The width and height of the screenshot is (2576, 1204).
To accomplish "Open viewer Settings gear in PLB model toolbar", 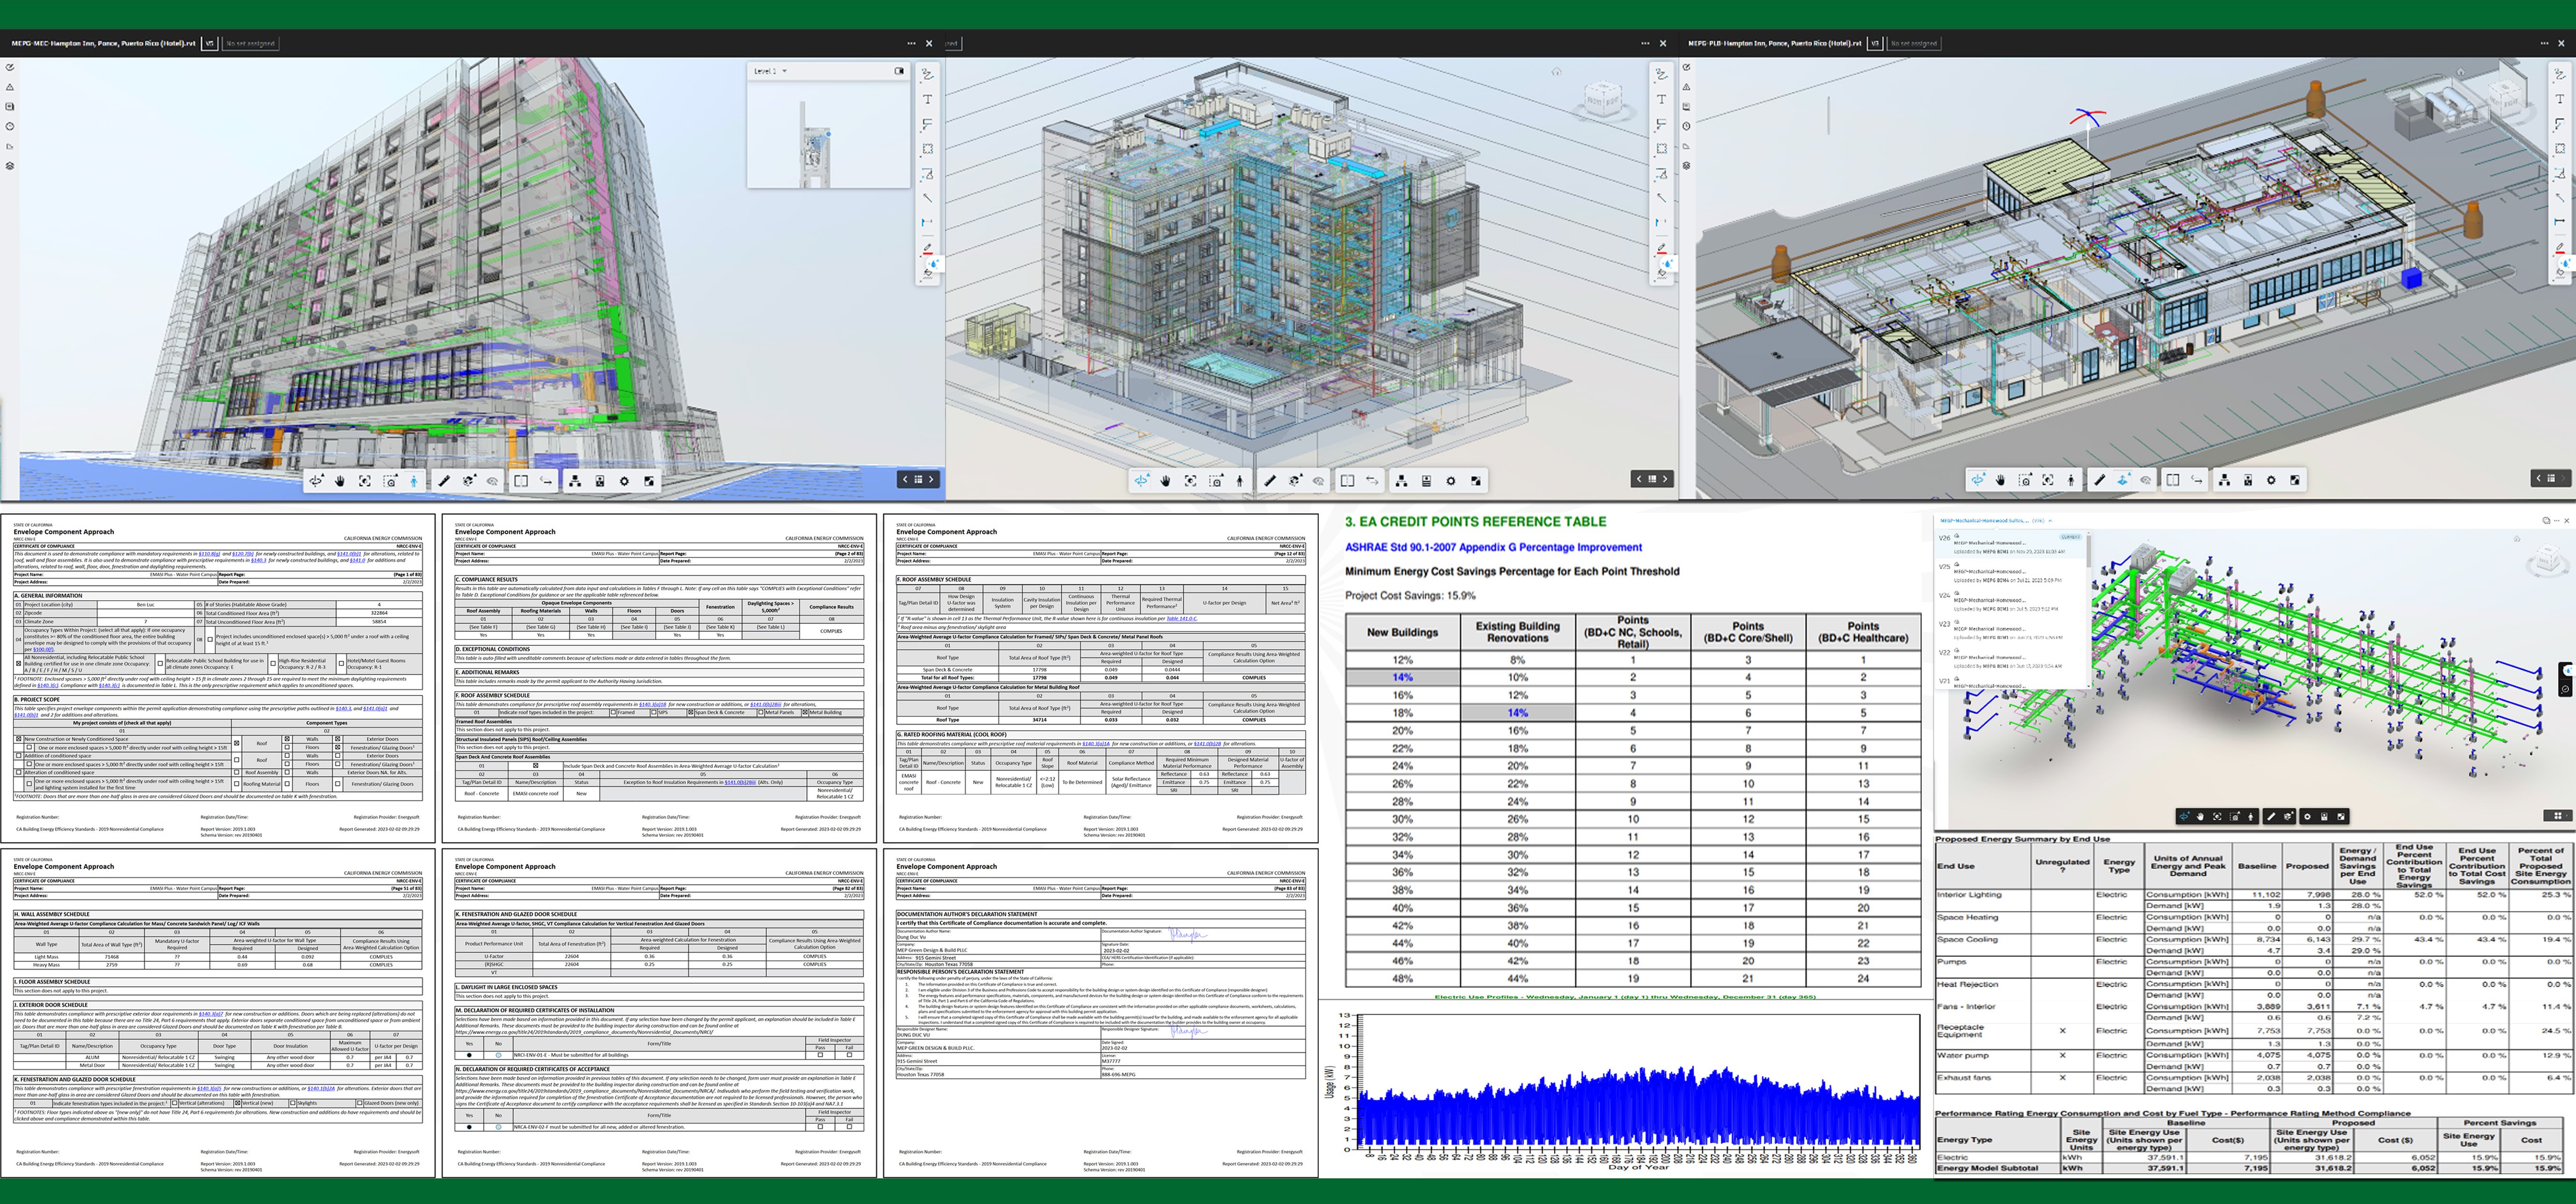I will tap(2271, 480).
